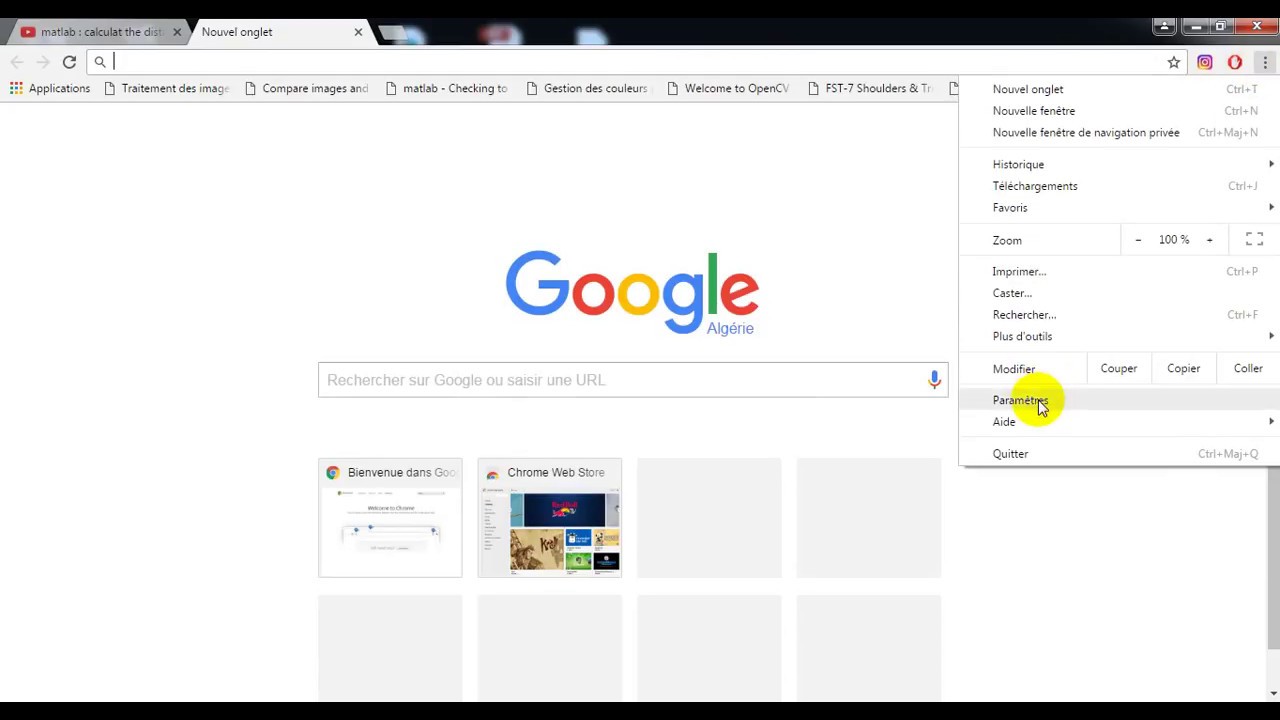Expand the Plus d'outils submenu
Image resolution: width=1280 pixels, height=720 pixels.
pos(1119,336)
